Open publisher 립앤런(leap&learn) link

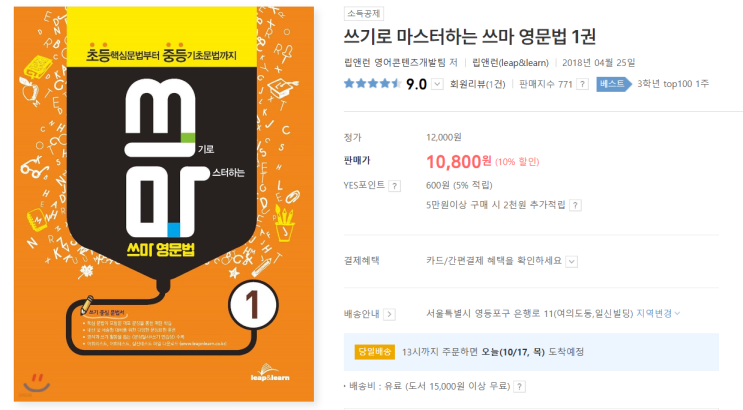[510, 63]
